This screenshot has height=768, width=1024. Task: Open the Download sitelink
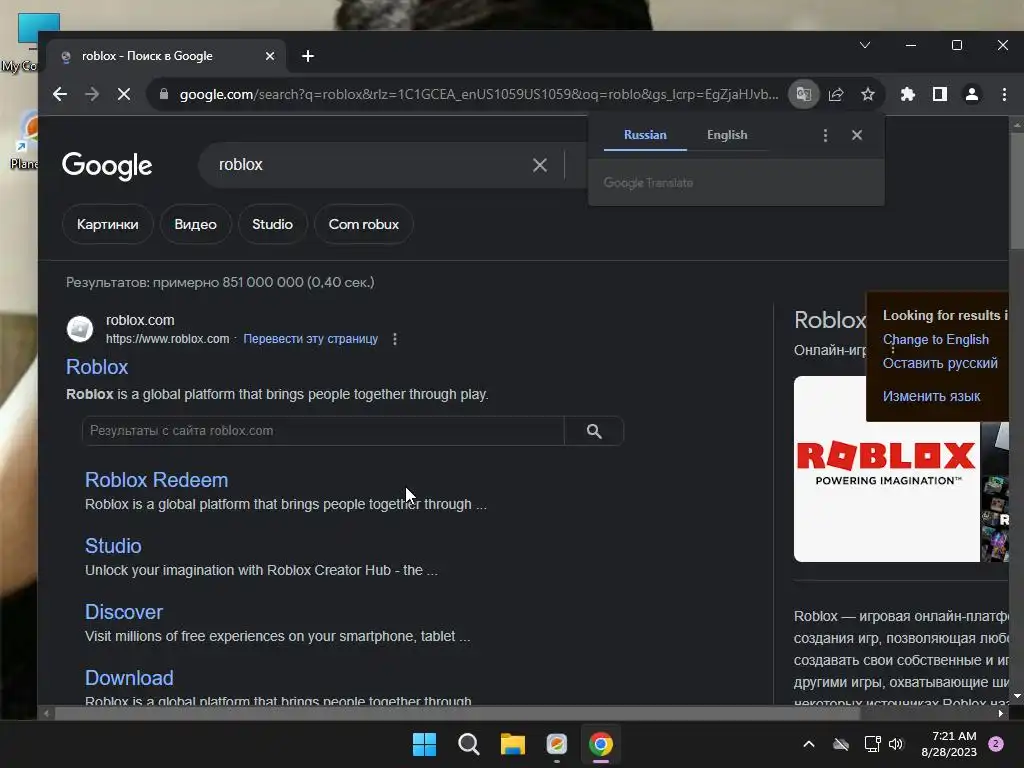tap(129, 677)
